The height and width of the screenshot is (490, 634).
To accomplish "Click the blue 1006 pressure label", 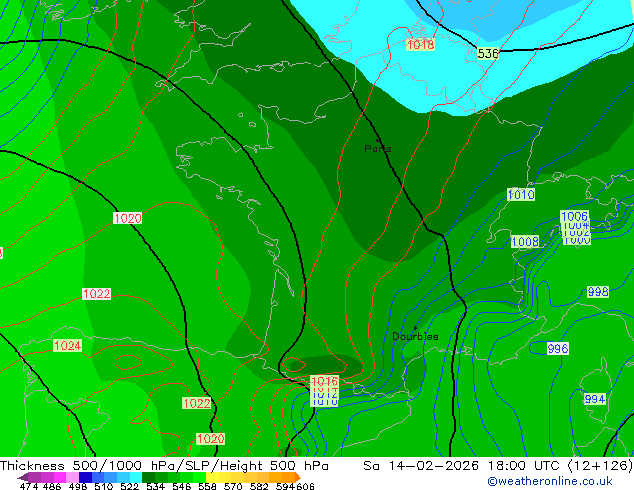I will click(x=574, y=216).
